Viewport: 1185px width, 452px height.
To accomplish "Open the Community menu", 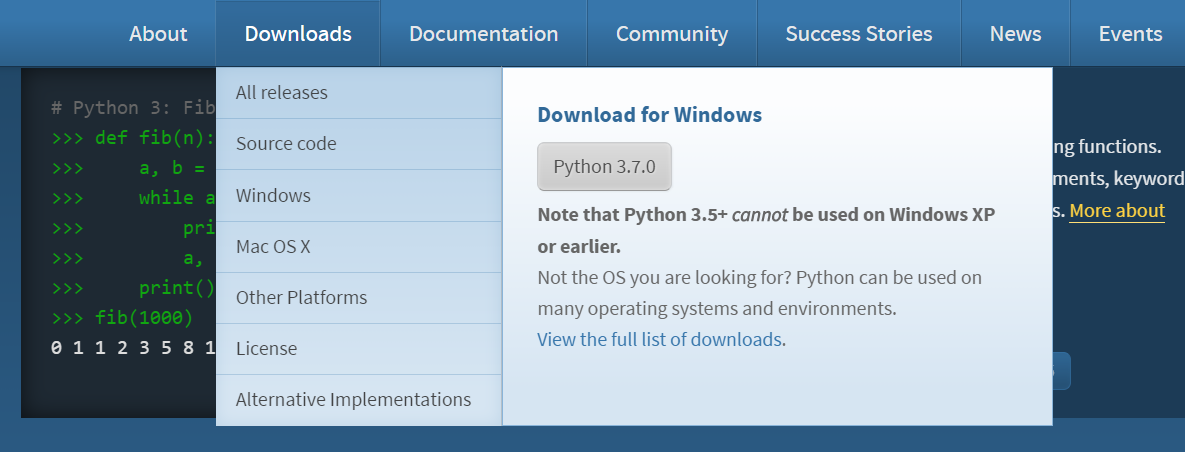I will 672,33.
